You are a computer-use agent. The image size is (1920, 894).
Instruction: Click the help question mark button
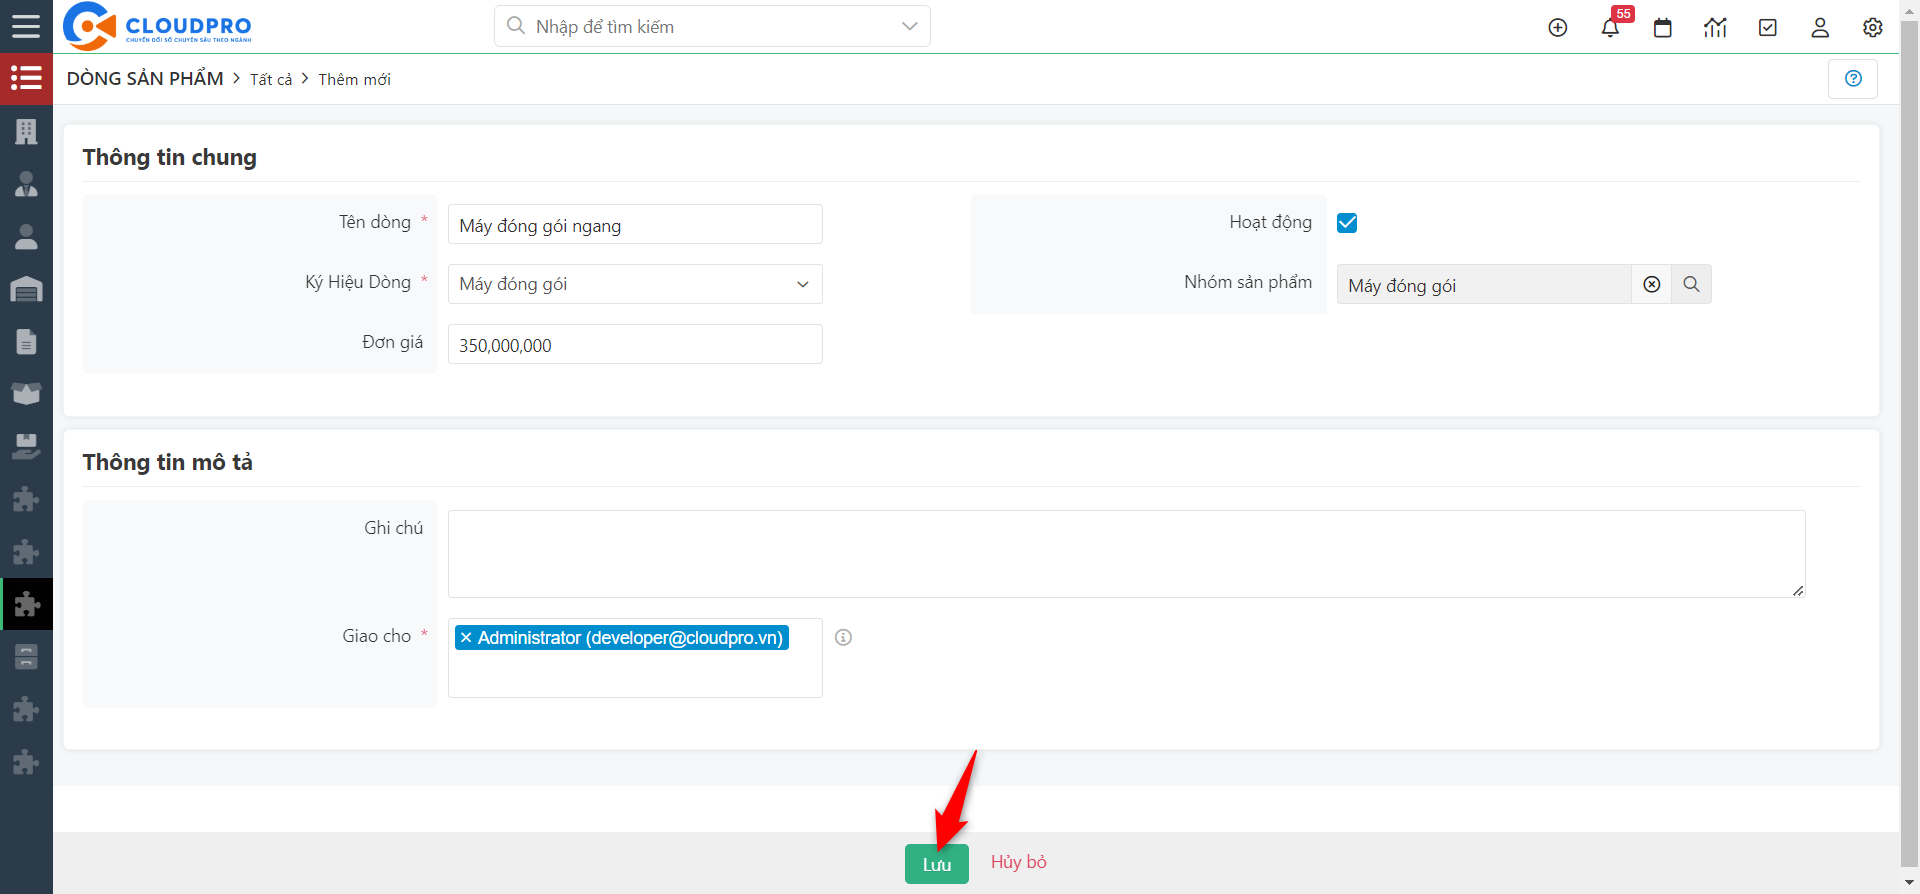pos(1853,79)
